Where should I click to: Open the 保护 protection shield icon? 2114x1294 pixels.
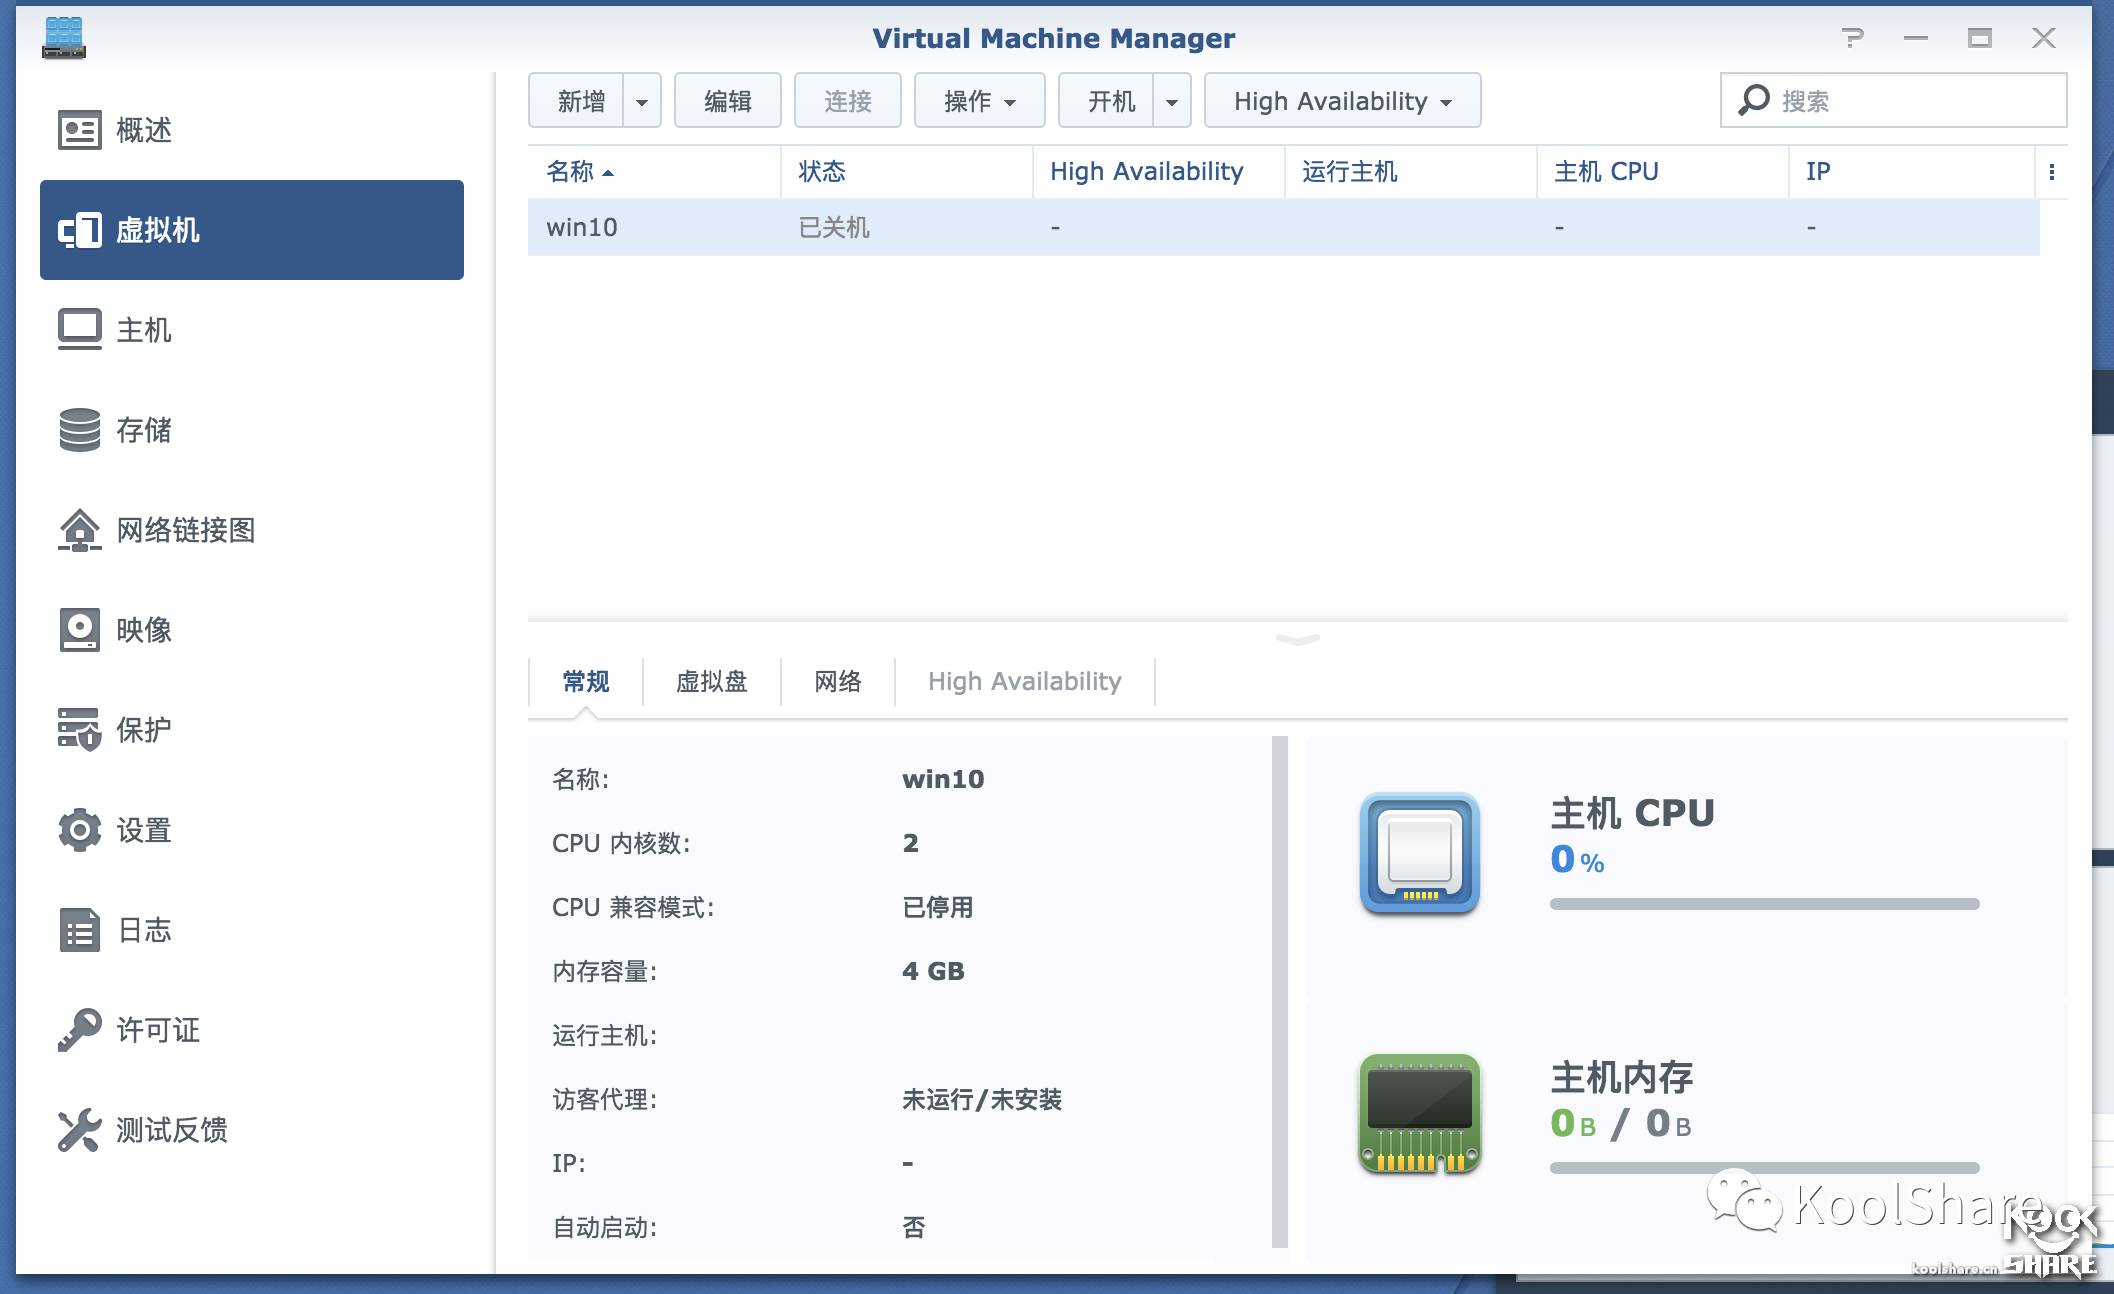[79, 730]
